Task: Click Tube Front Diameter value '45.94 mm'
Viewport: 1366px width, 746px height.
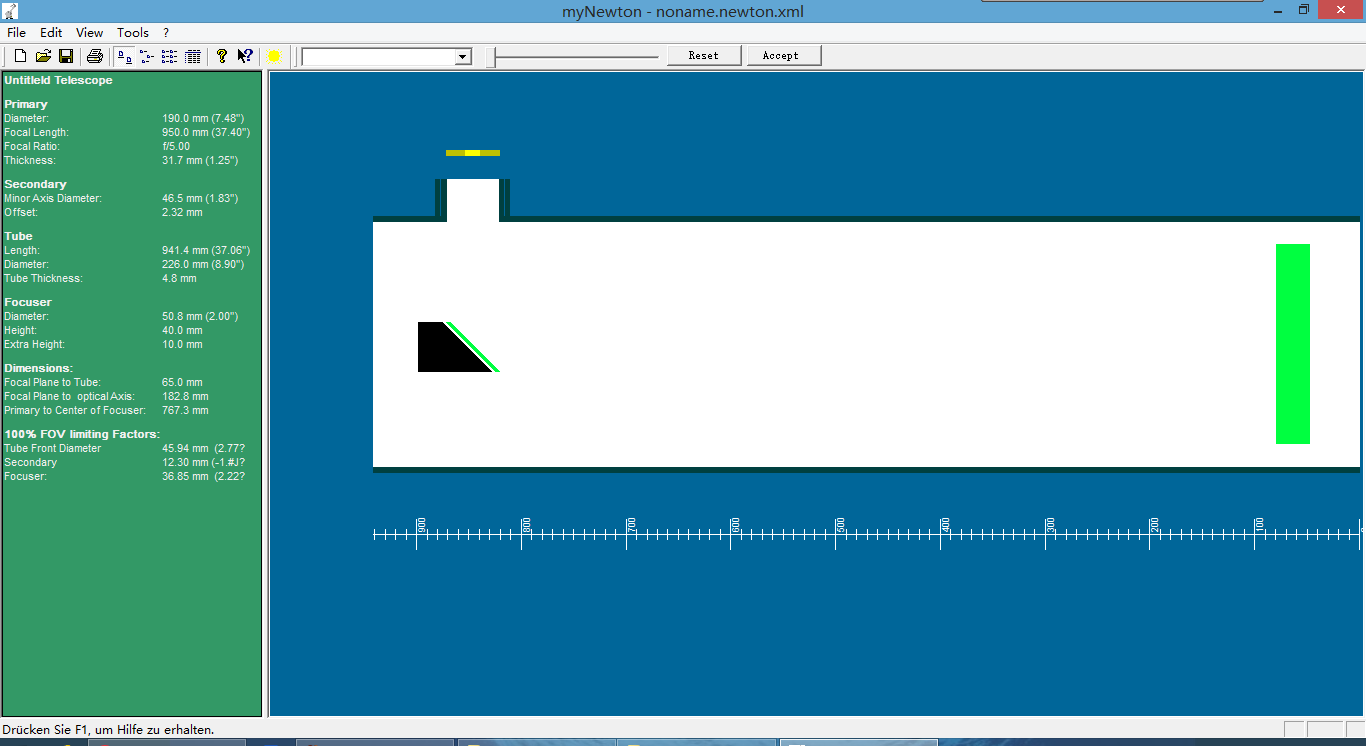Action: [186, 448]
